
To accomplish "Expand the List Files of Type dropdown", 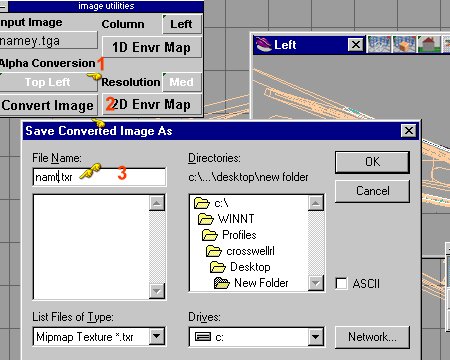I will tap(157, 337).
